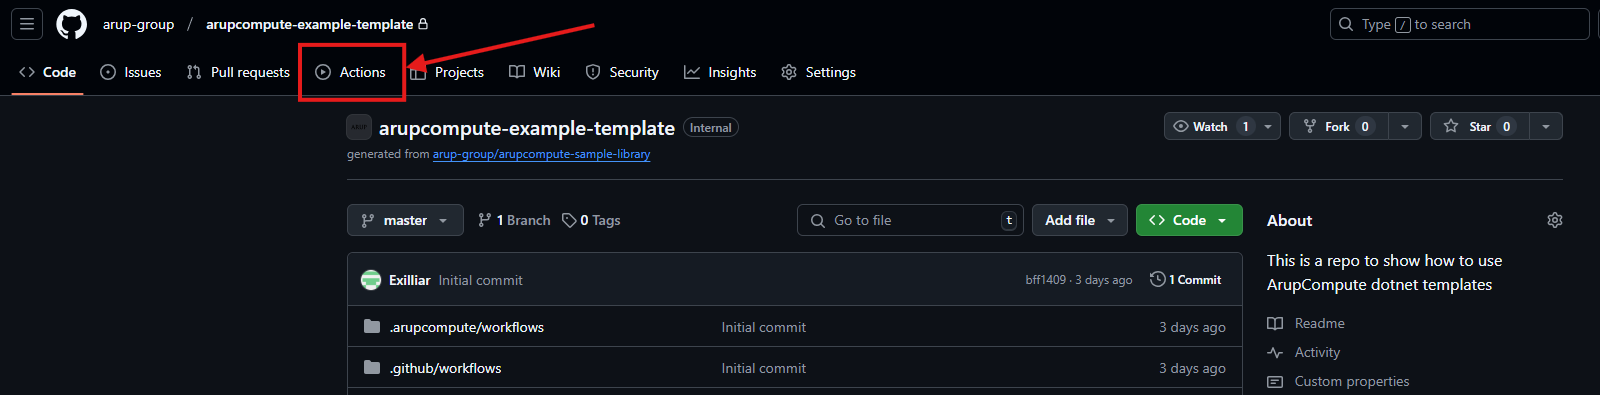
Task: Open the Activity link in About
Action: (1304, 352)
